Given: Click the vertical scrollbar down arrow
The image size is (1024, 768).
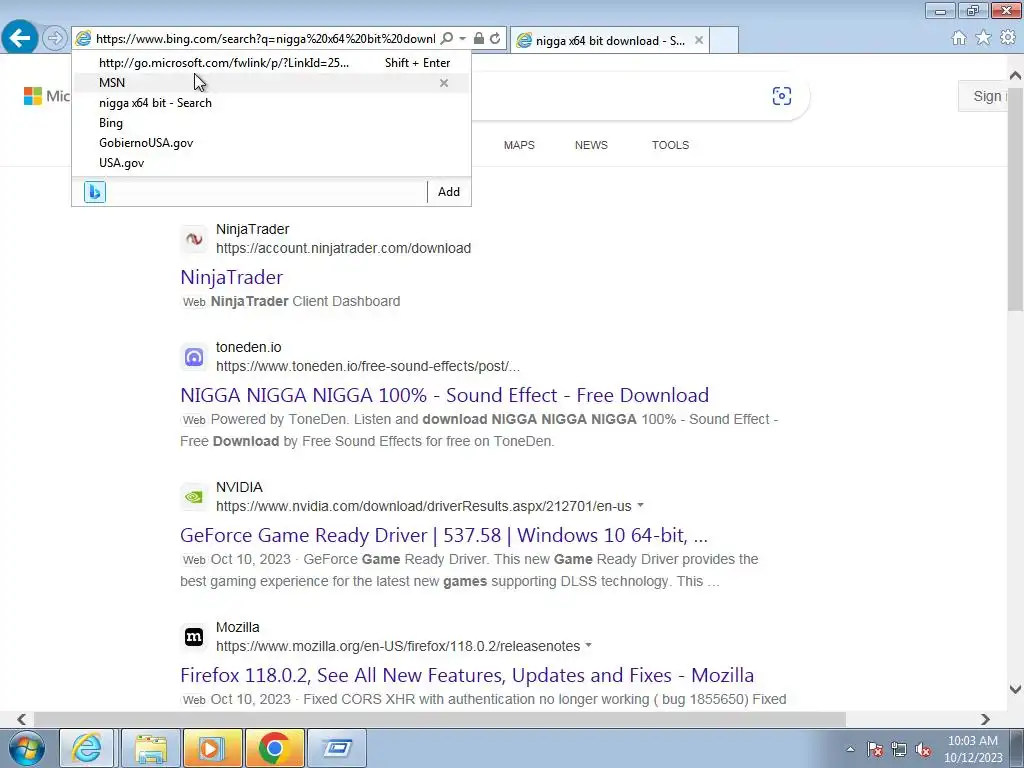Looking at the screenshot, I should pos(1016,689).
